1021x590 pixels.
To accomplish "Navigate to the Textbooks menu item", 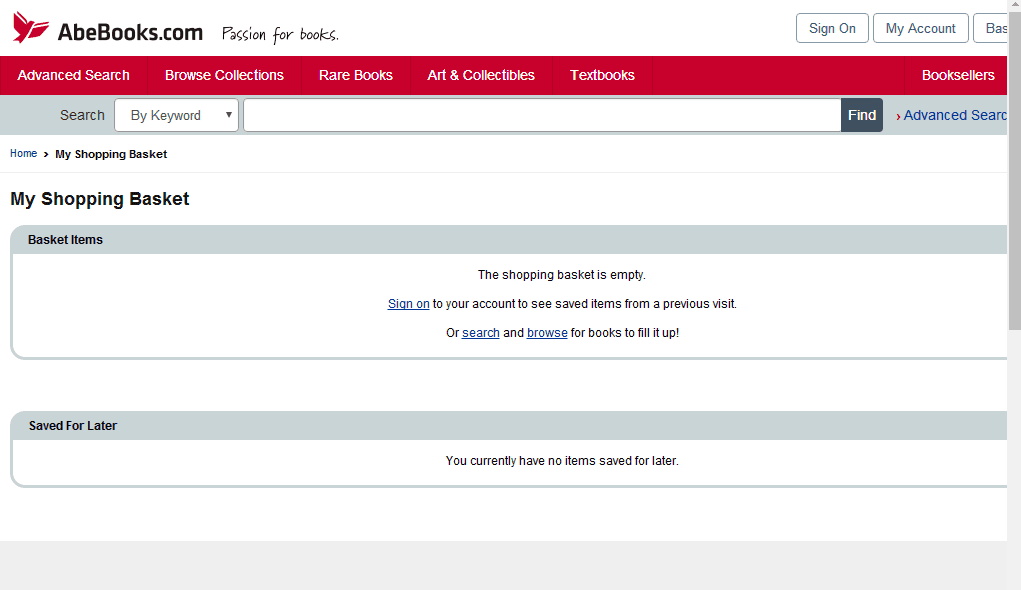I will click(x=602, y=75).
